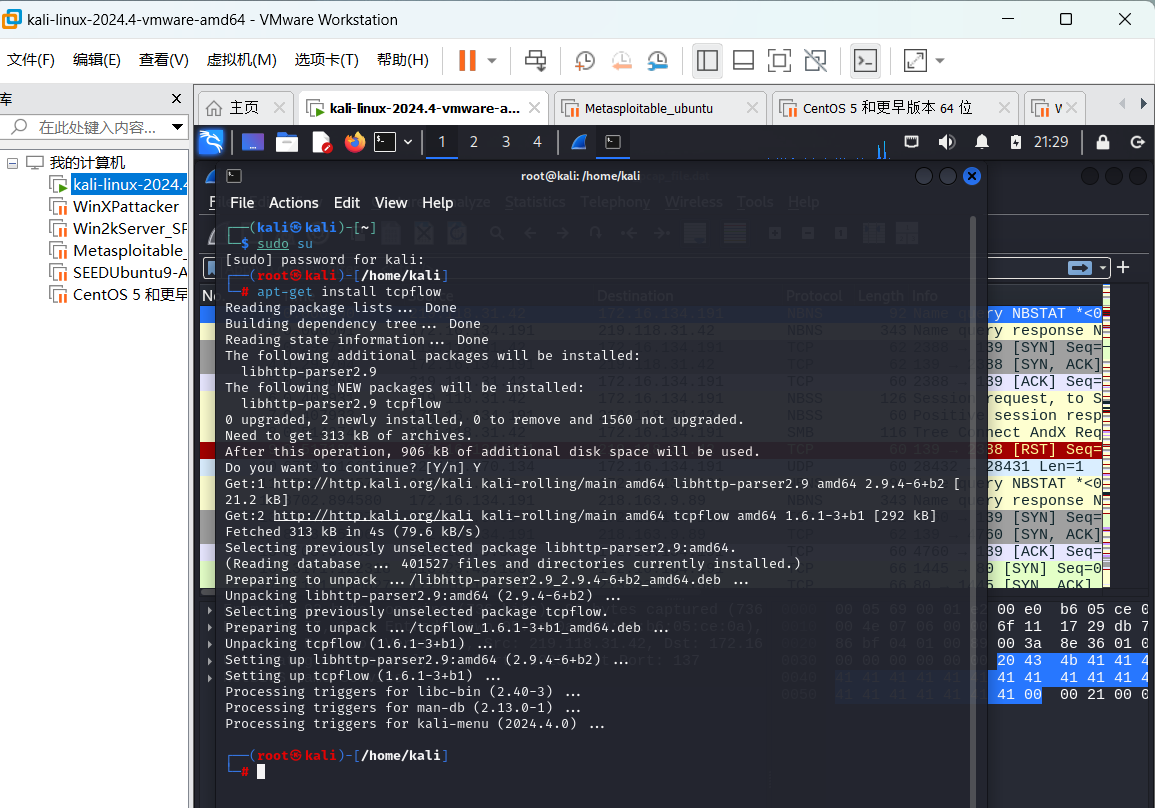This screenshot has height=808, width=1155.
Task: Open the Kali log out dialog
Action: tap(1137, 142)
